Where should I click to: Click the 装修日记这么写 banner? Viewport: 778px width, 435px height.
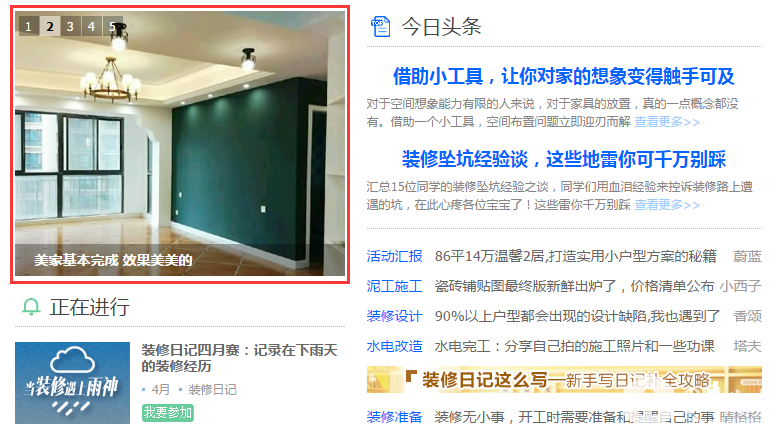point(564,380)
